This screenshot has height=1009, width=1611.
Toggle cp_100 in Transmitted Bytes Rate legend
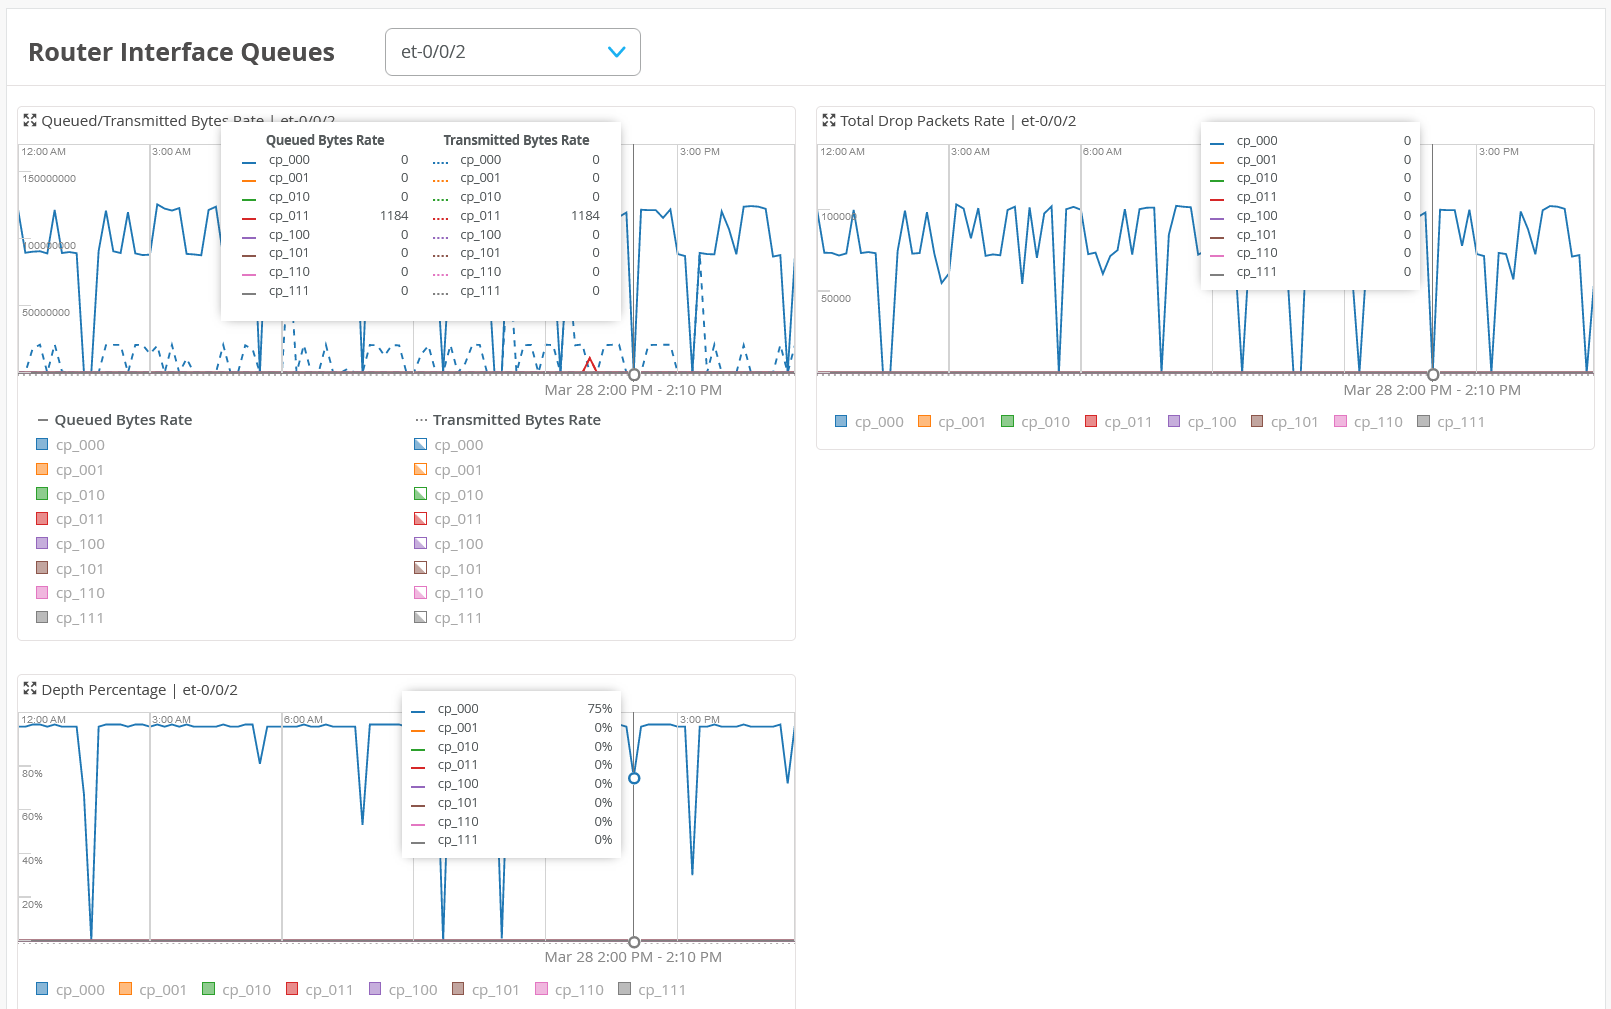click(449, 544)
